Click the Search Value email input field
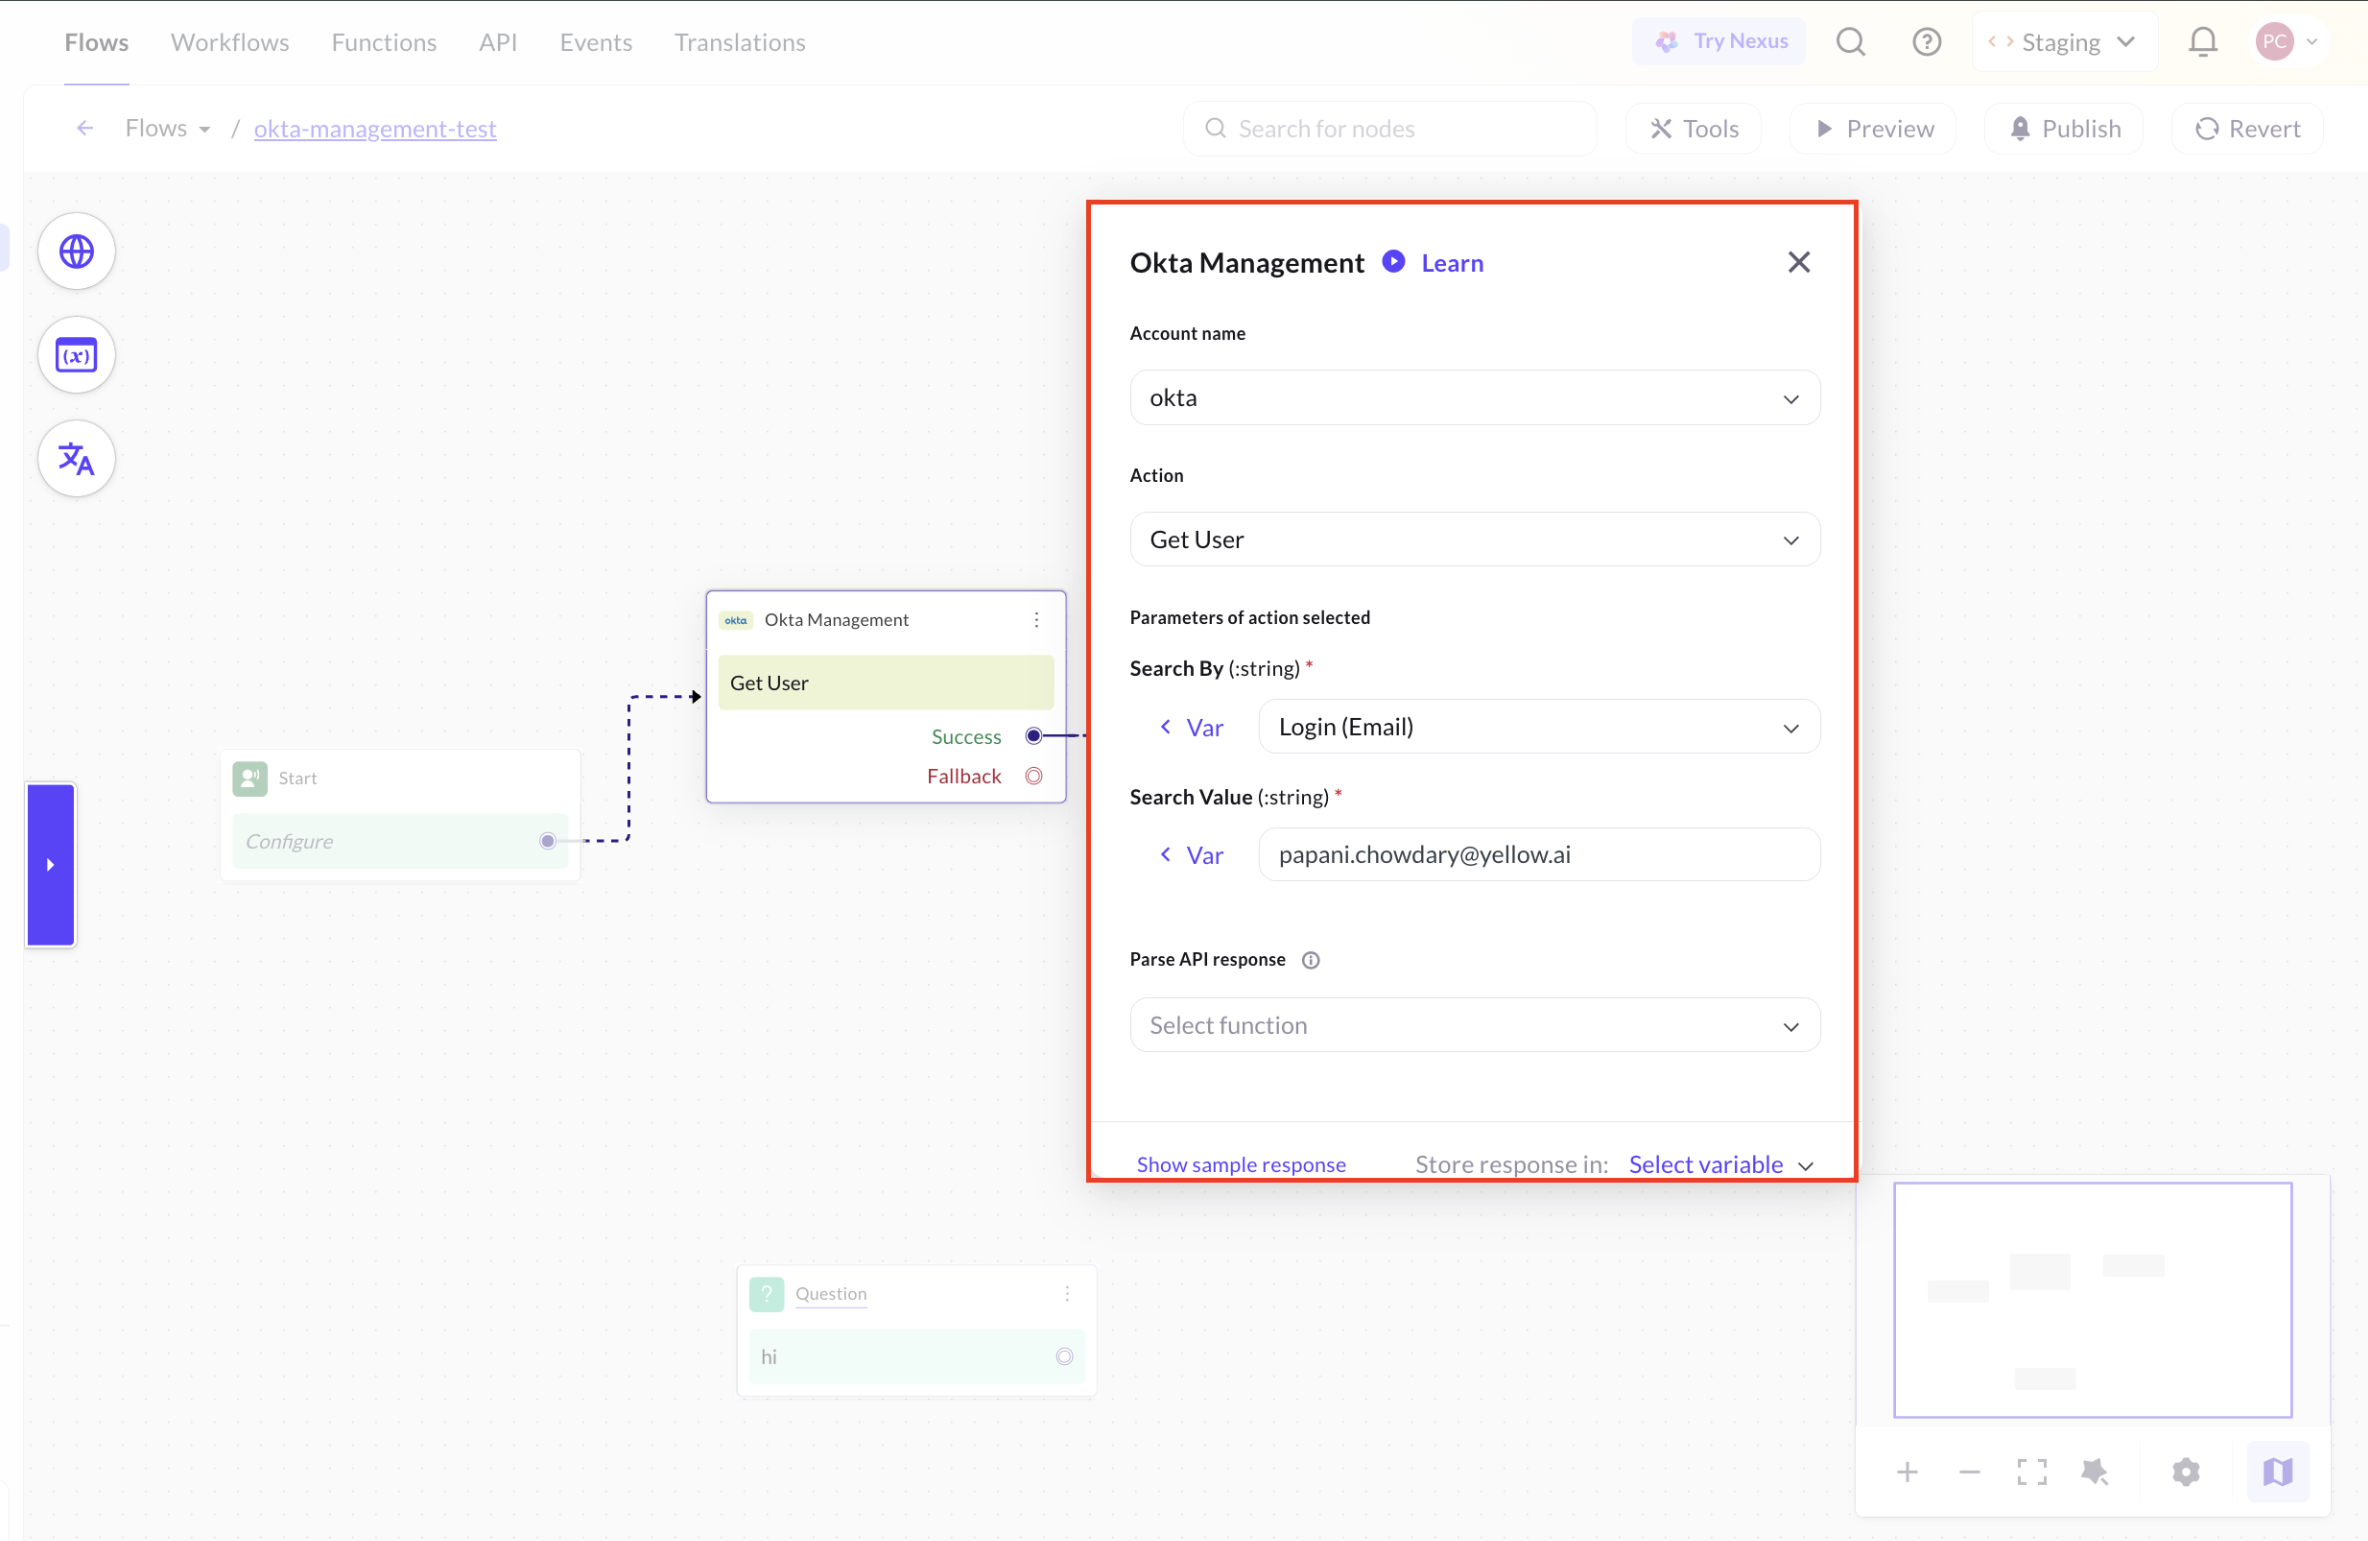This screenshot has height=1541, width=2368. click(x=1539, y=854)
